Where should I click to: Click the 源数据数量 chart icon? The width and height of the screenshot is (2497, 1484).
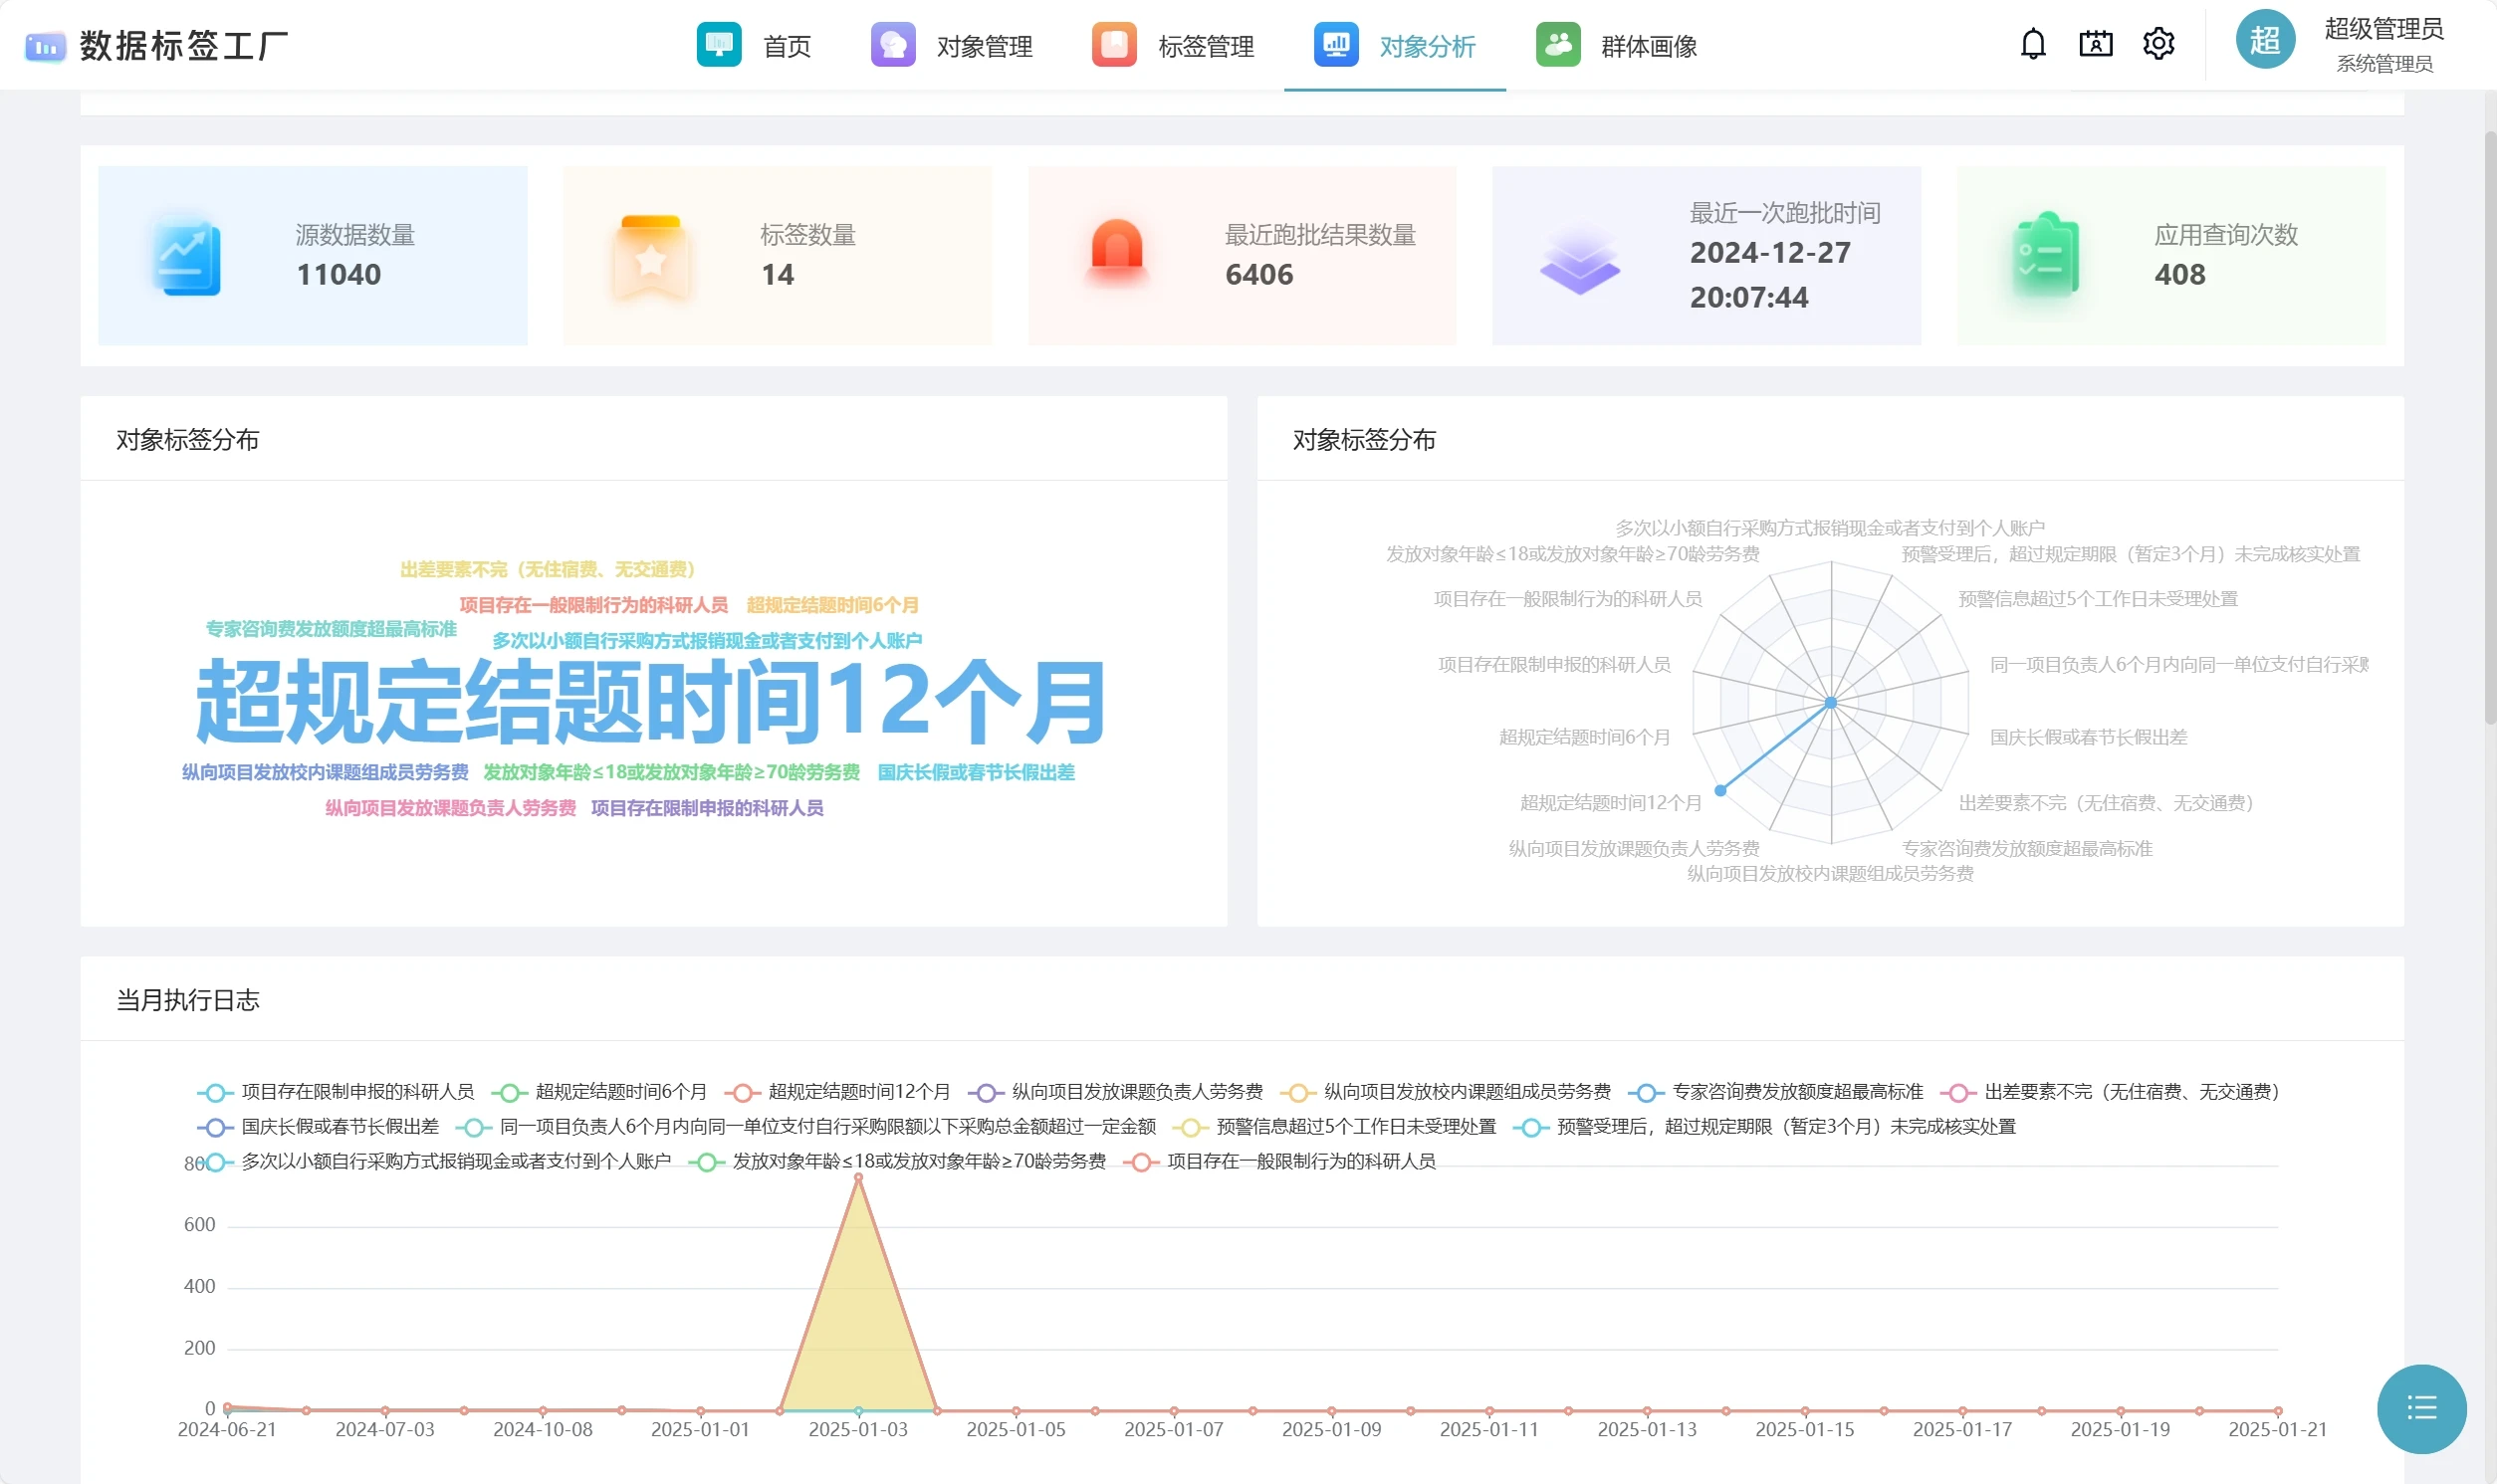[187, 256]
